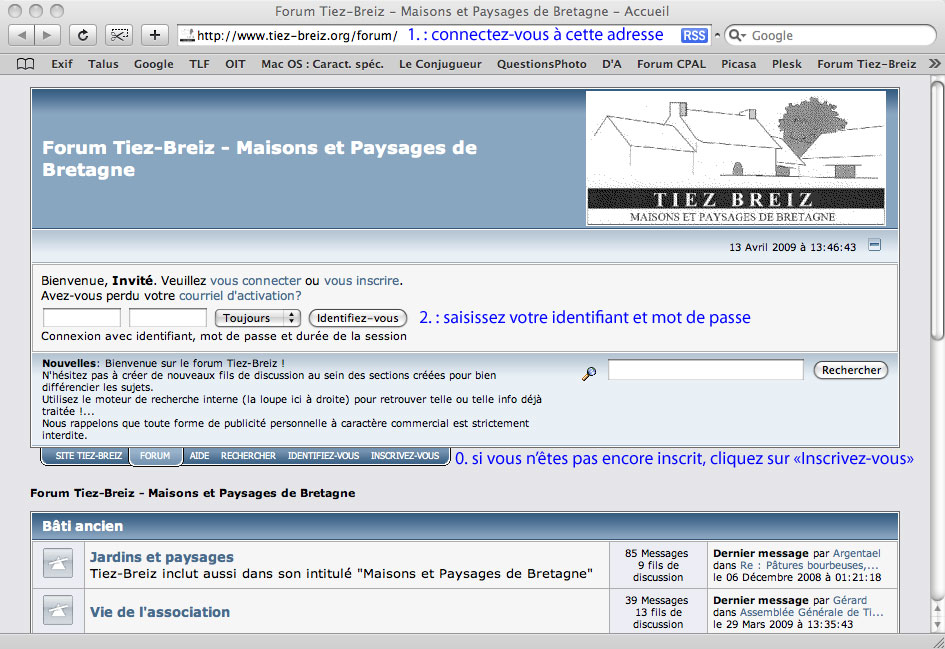Screen dimensions: 945x649
Task: Collapse the header with the minus icon
Action: point(874,245)
